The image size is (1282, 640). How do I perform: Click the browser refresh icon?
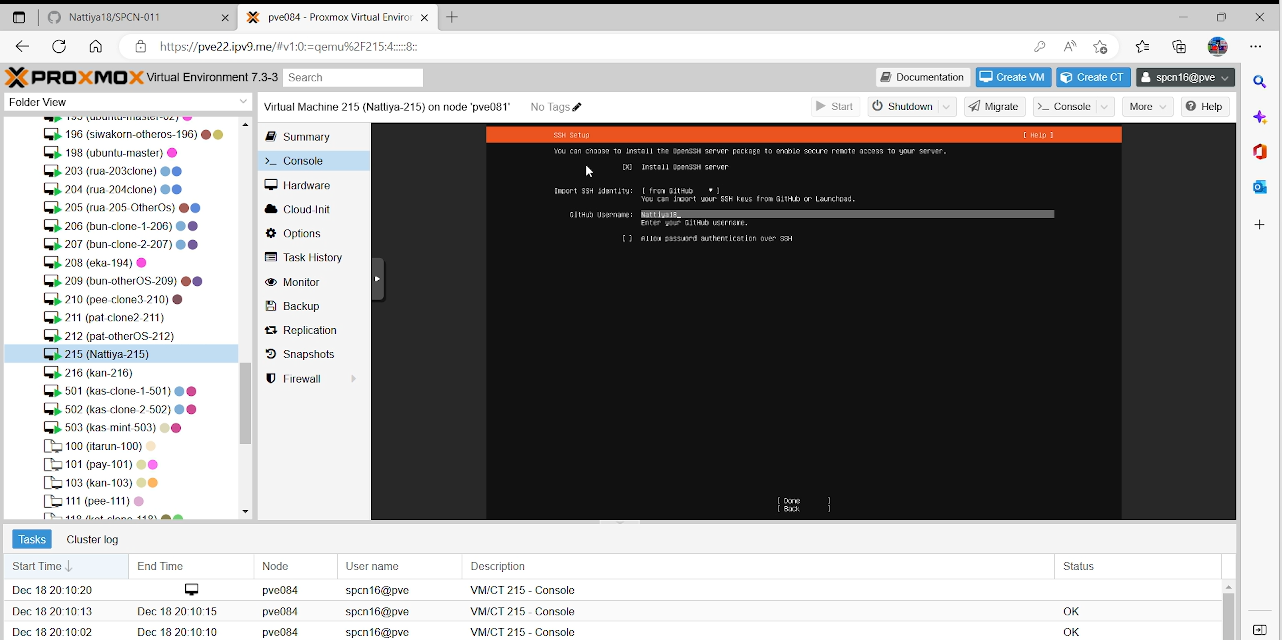click(59, 46)
